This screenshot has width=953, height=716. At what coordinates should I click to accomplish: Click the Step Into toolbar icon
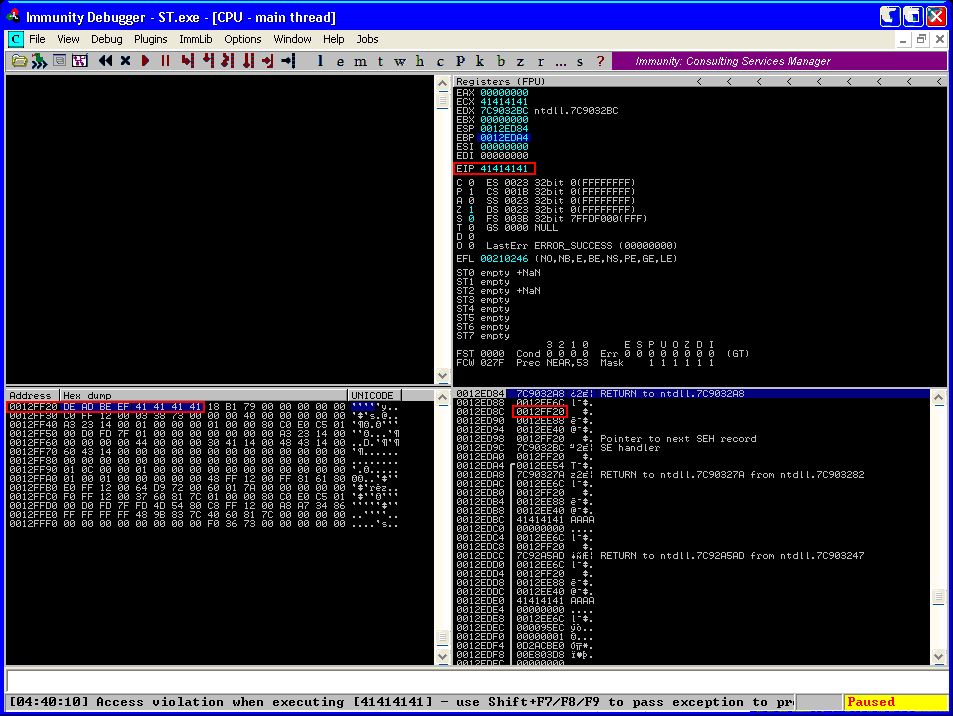pos(188,61)
